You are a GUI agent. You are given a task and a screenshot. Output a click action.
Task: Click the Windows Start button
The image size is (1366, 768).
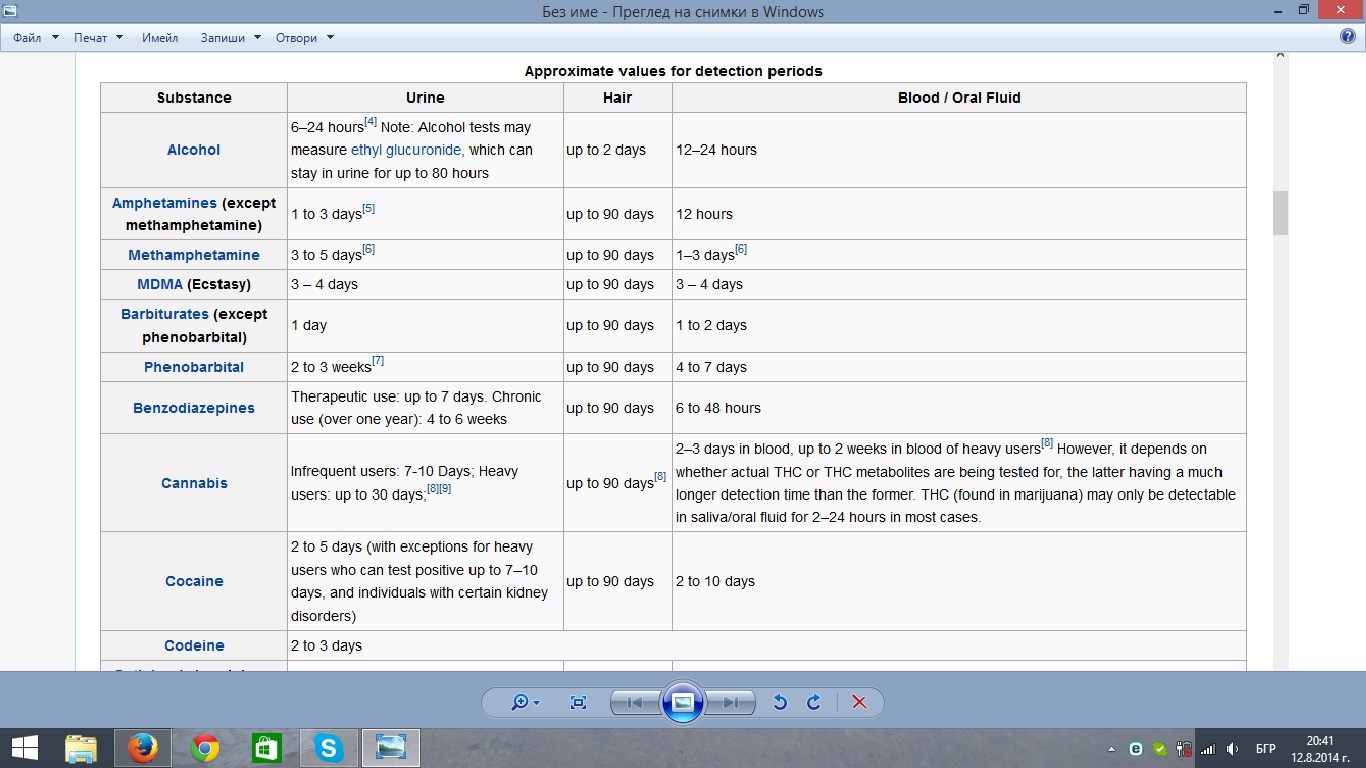tap(24, 748)
